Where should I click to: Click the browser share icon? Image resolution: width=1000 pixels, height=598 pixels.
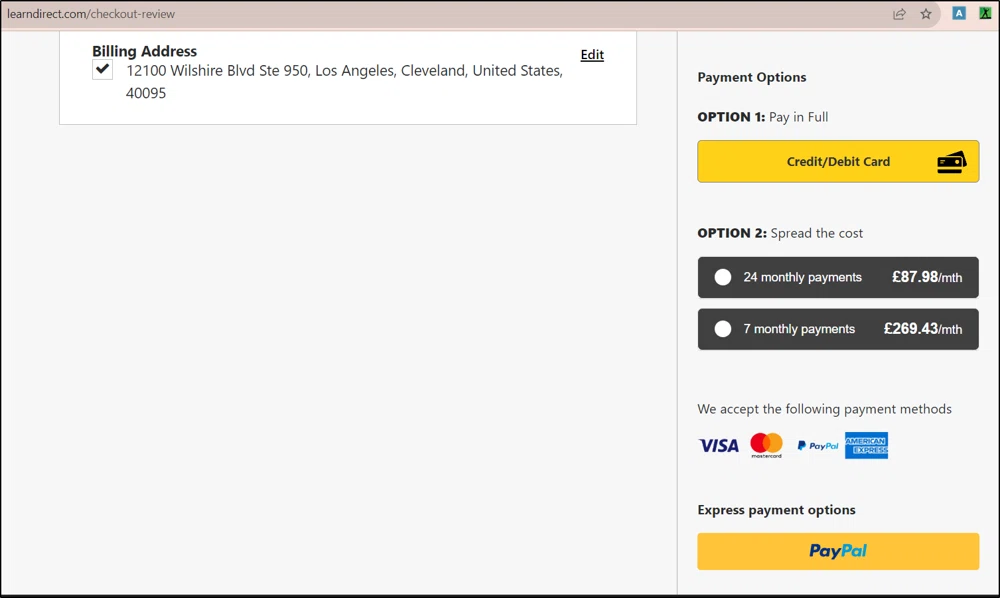pyautogui.click(x=899, y=13)
